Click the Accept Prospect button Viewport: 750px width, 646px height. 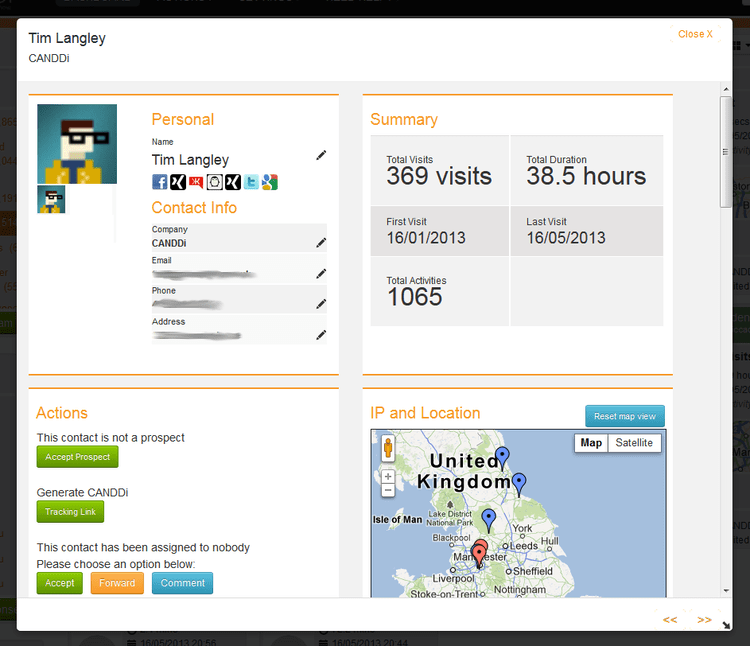point(77,457)
